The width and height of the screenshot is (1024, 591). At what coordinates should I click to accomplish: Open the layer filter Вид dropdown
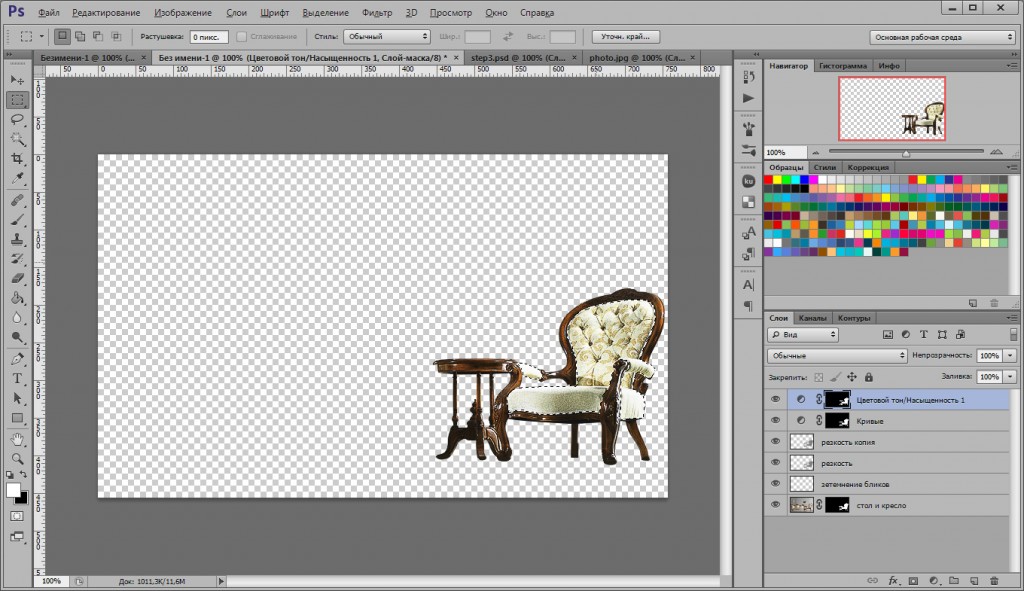click(x=803, y=334)
